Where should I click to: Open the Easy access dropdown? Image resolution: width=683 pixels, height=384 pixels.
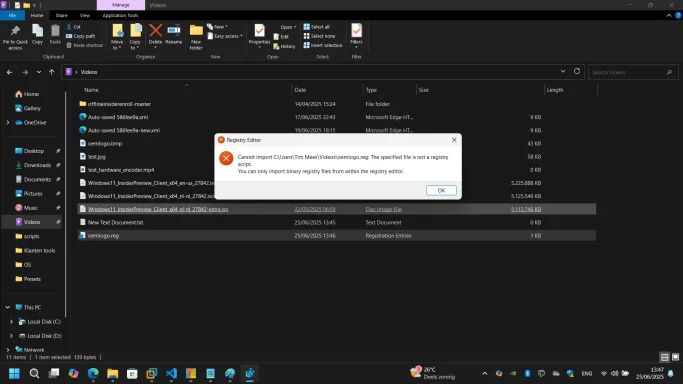pyautogui.click(x=225, y=36)
